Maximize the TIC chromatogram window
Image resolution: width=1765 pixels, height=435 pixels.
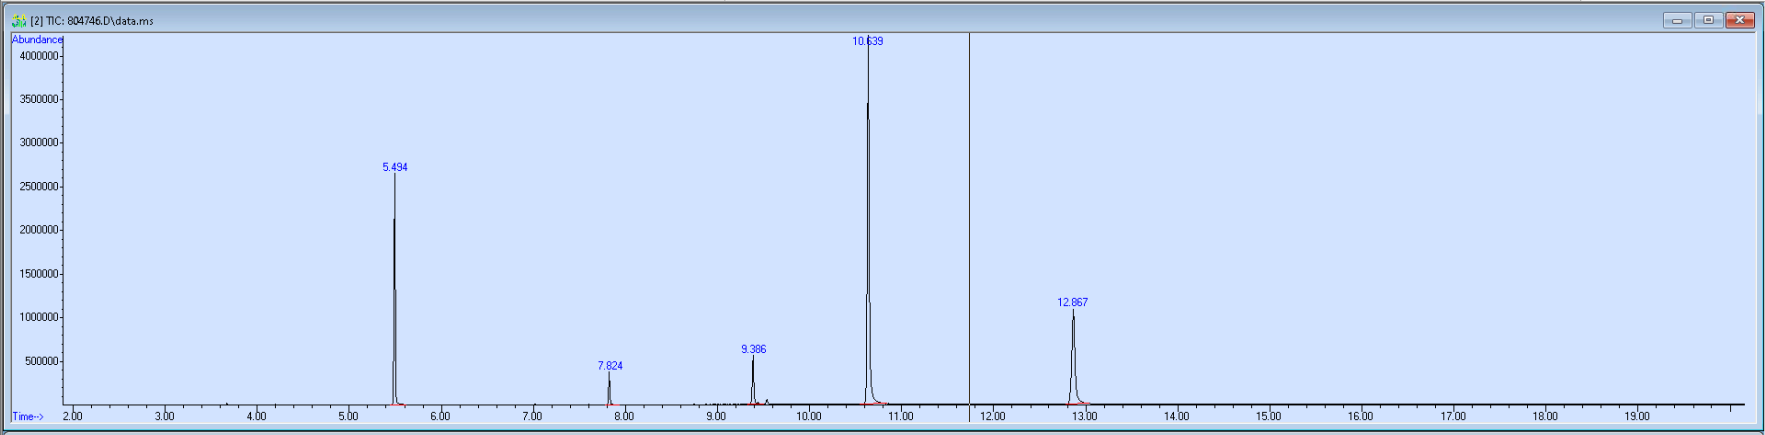(x=1708, y=20)
